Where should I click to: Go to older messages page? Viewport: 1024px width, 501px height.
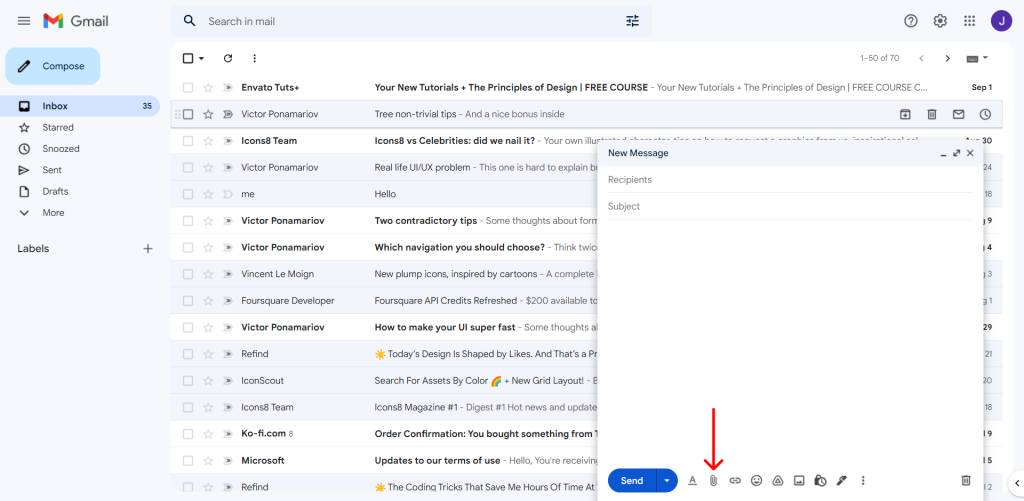pos(948,58)
